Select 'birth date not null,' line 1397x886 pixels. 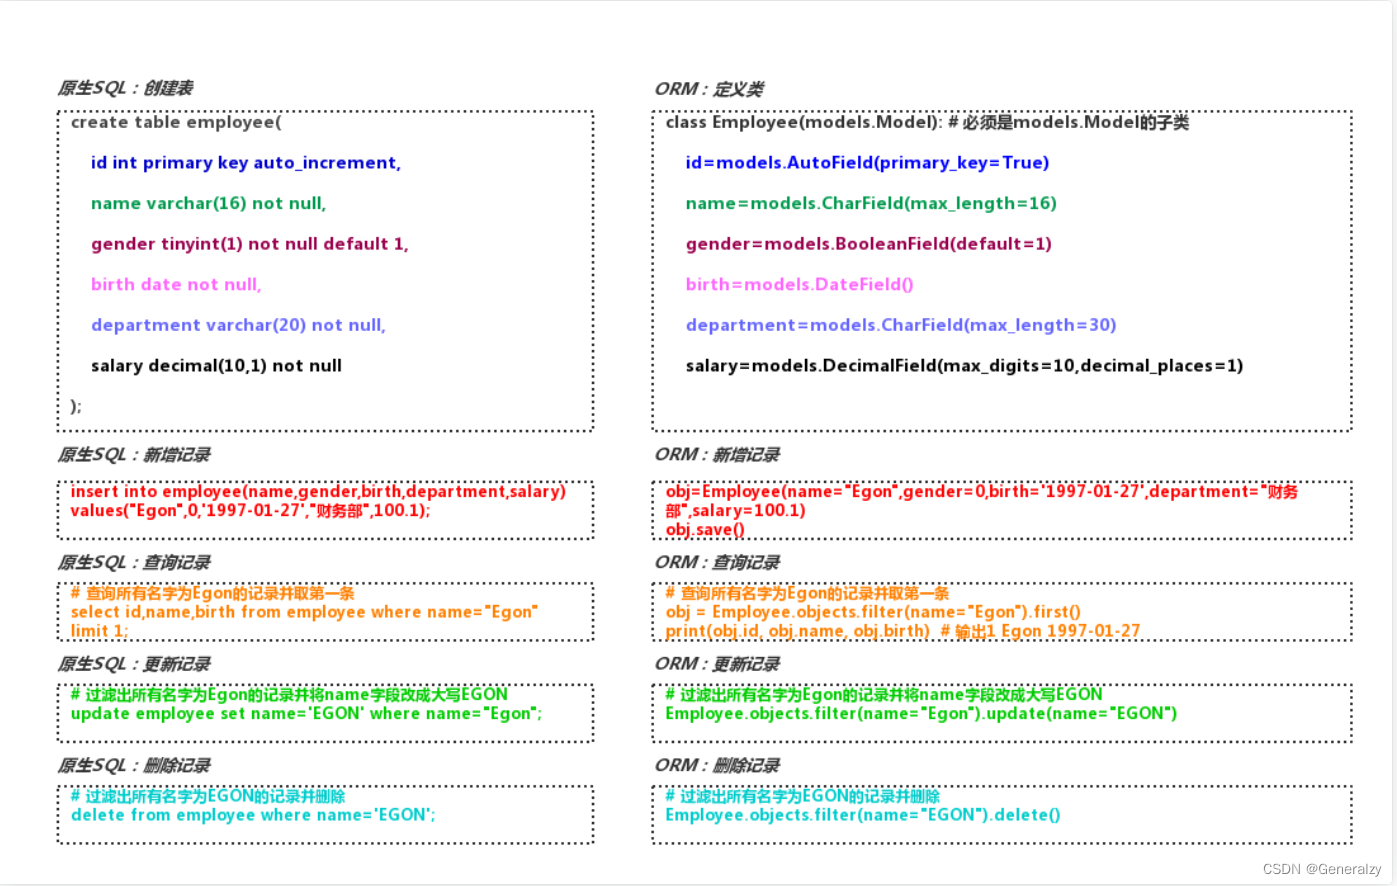coord(176,284)
